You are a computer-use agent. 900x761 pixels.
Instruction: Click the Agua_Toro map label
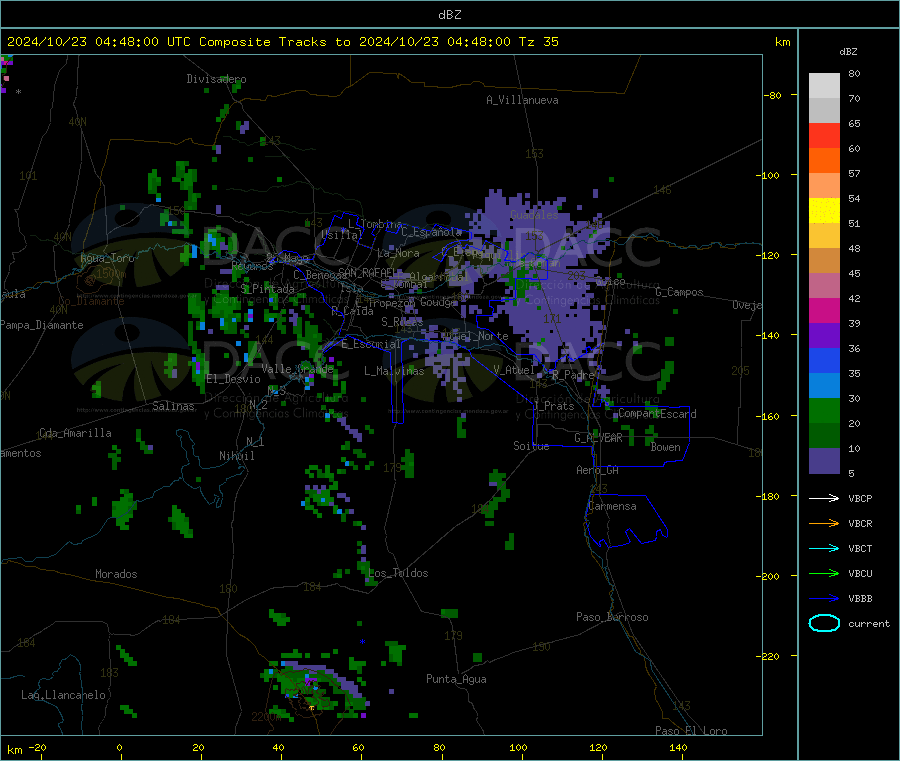click(107, 258)
